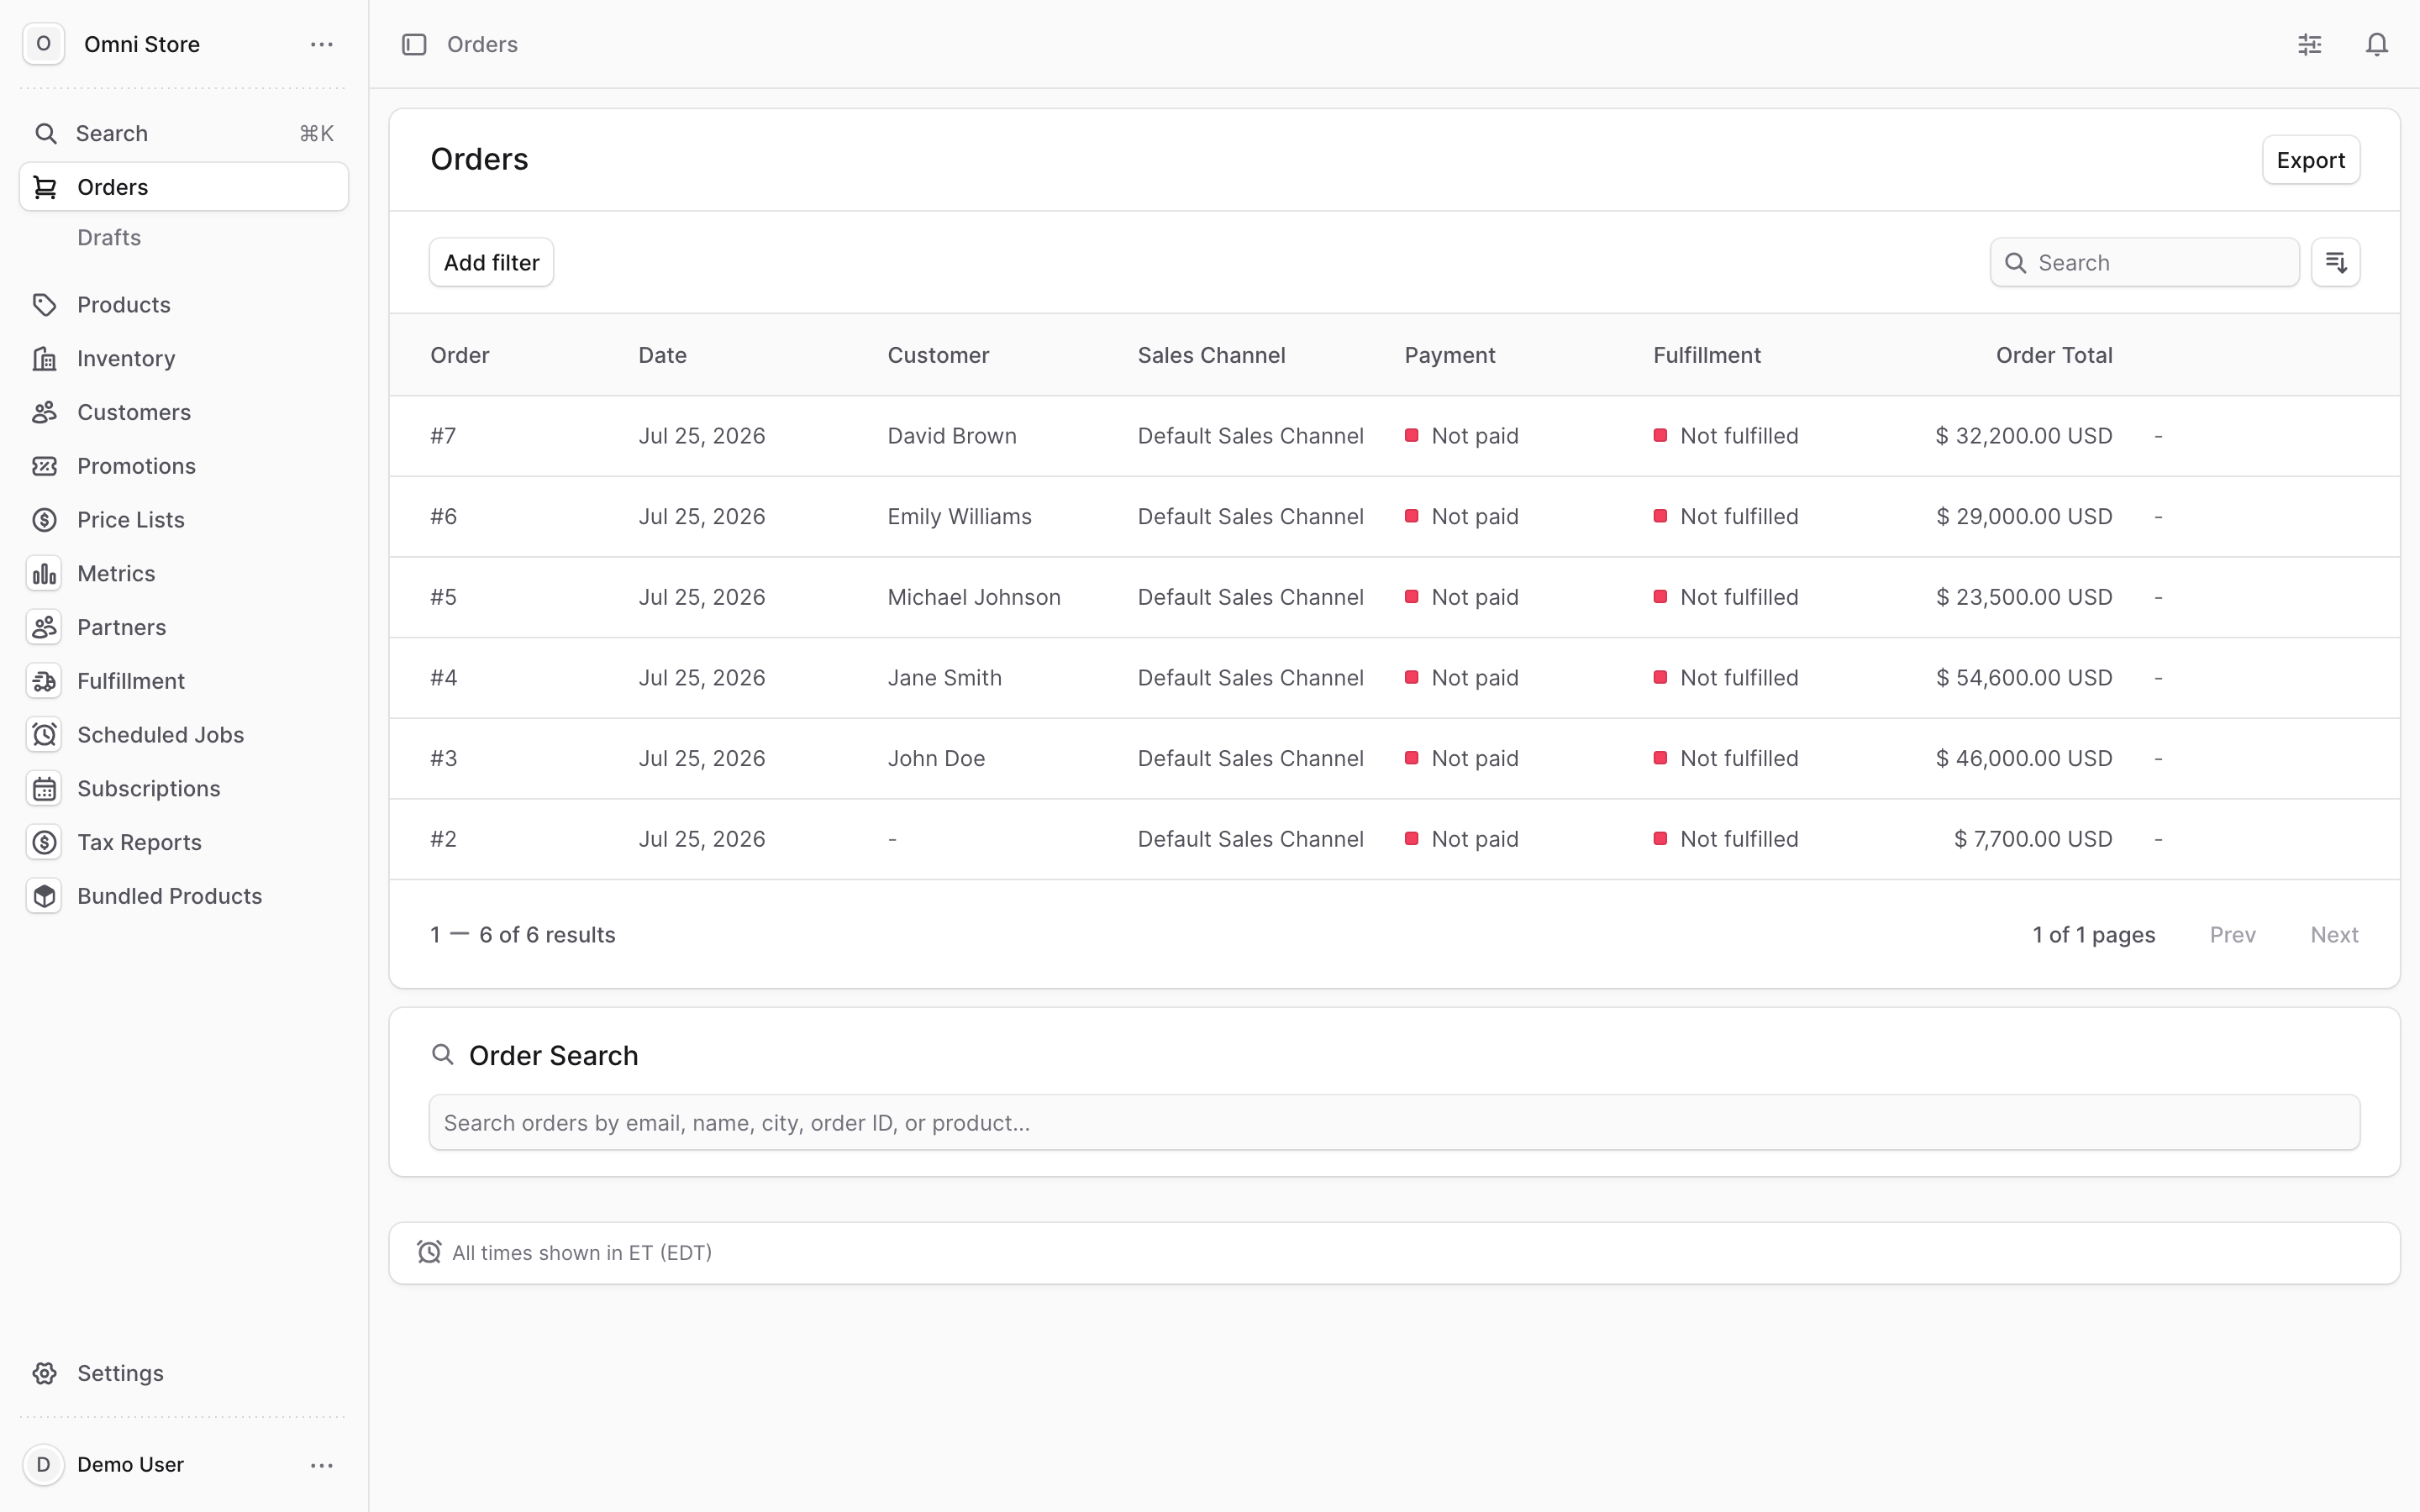Click the Inventory building icon
2420x1512 pixels.
(45, 359)
